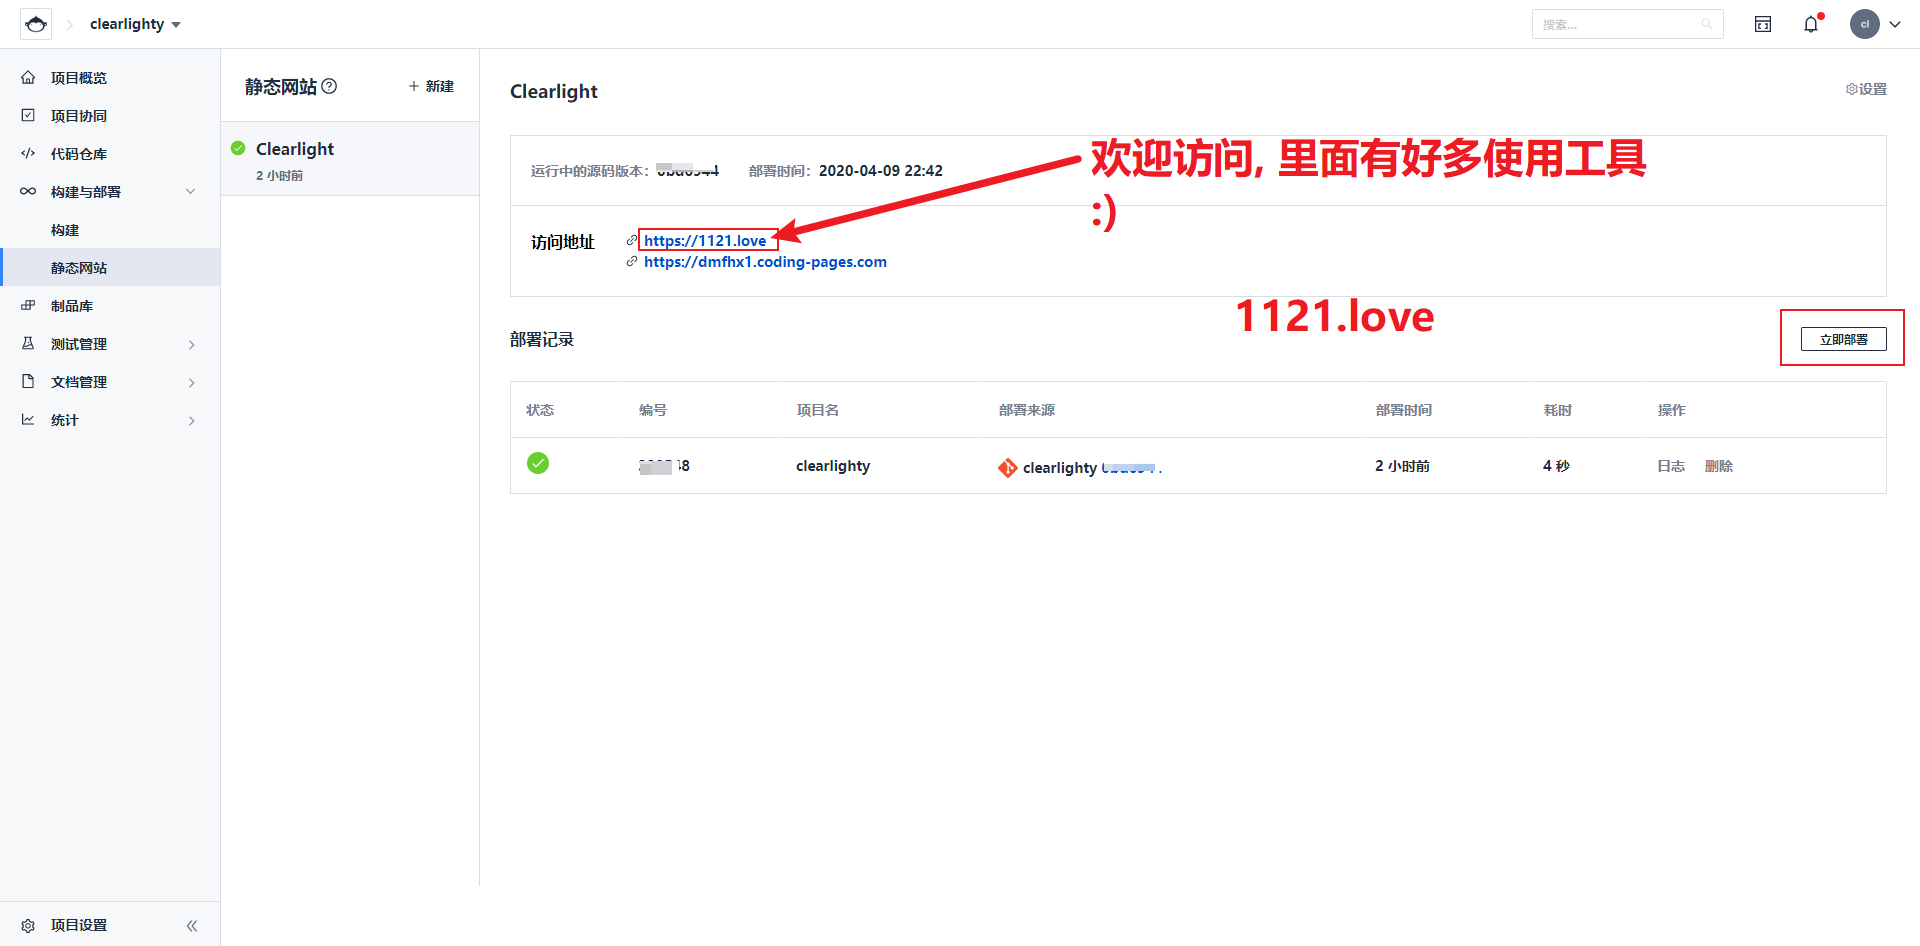Click the 制品库 package icon
Image resolution: width=1920 pixels, height=946 pixels.
click(x=28, y=305)
